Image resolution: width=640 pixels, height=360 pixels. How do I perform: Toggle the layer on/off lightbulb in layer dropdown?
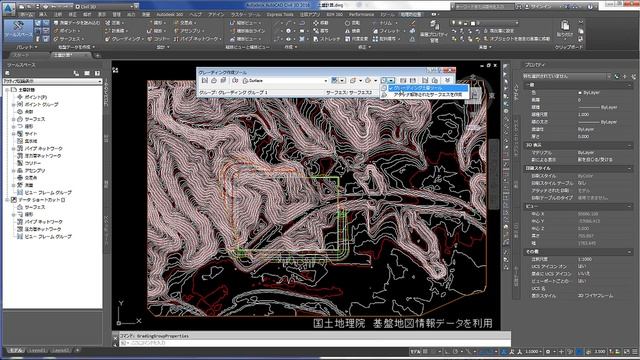point(453,23)
